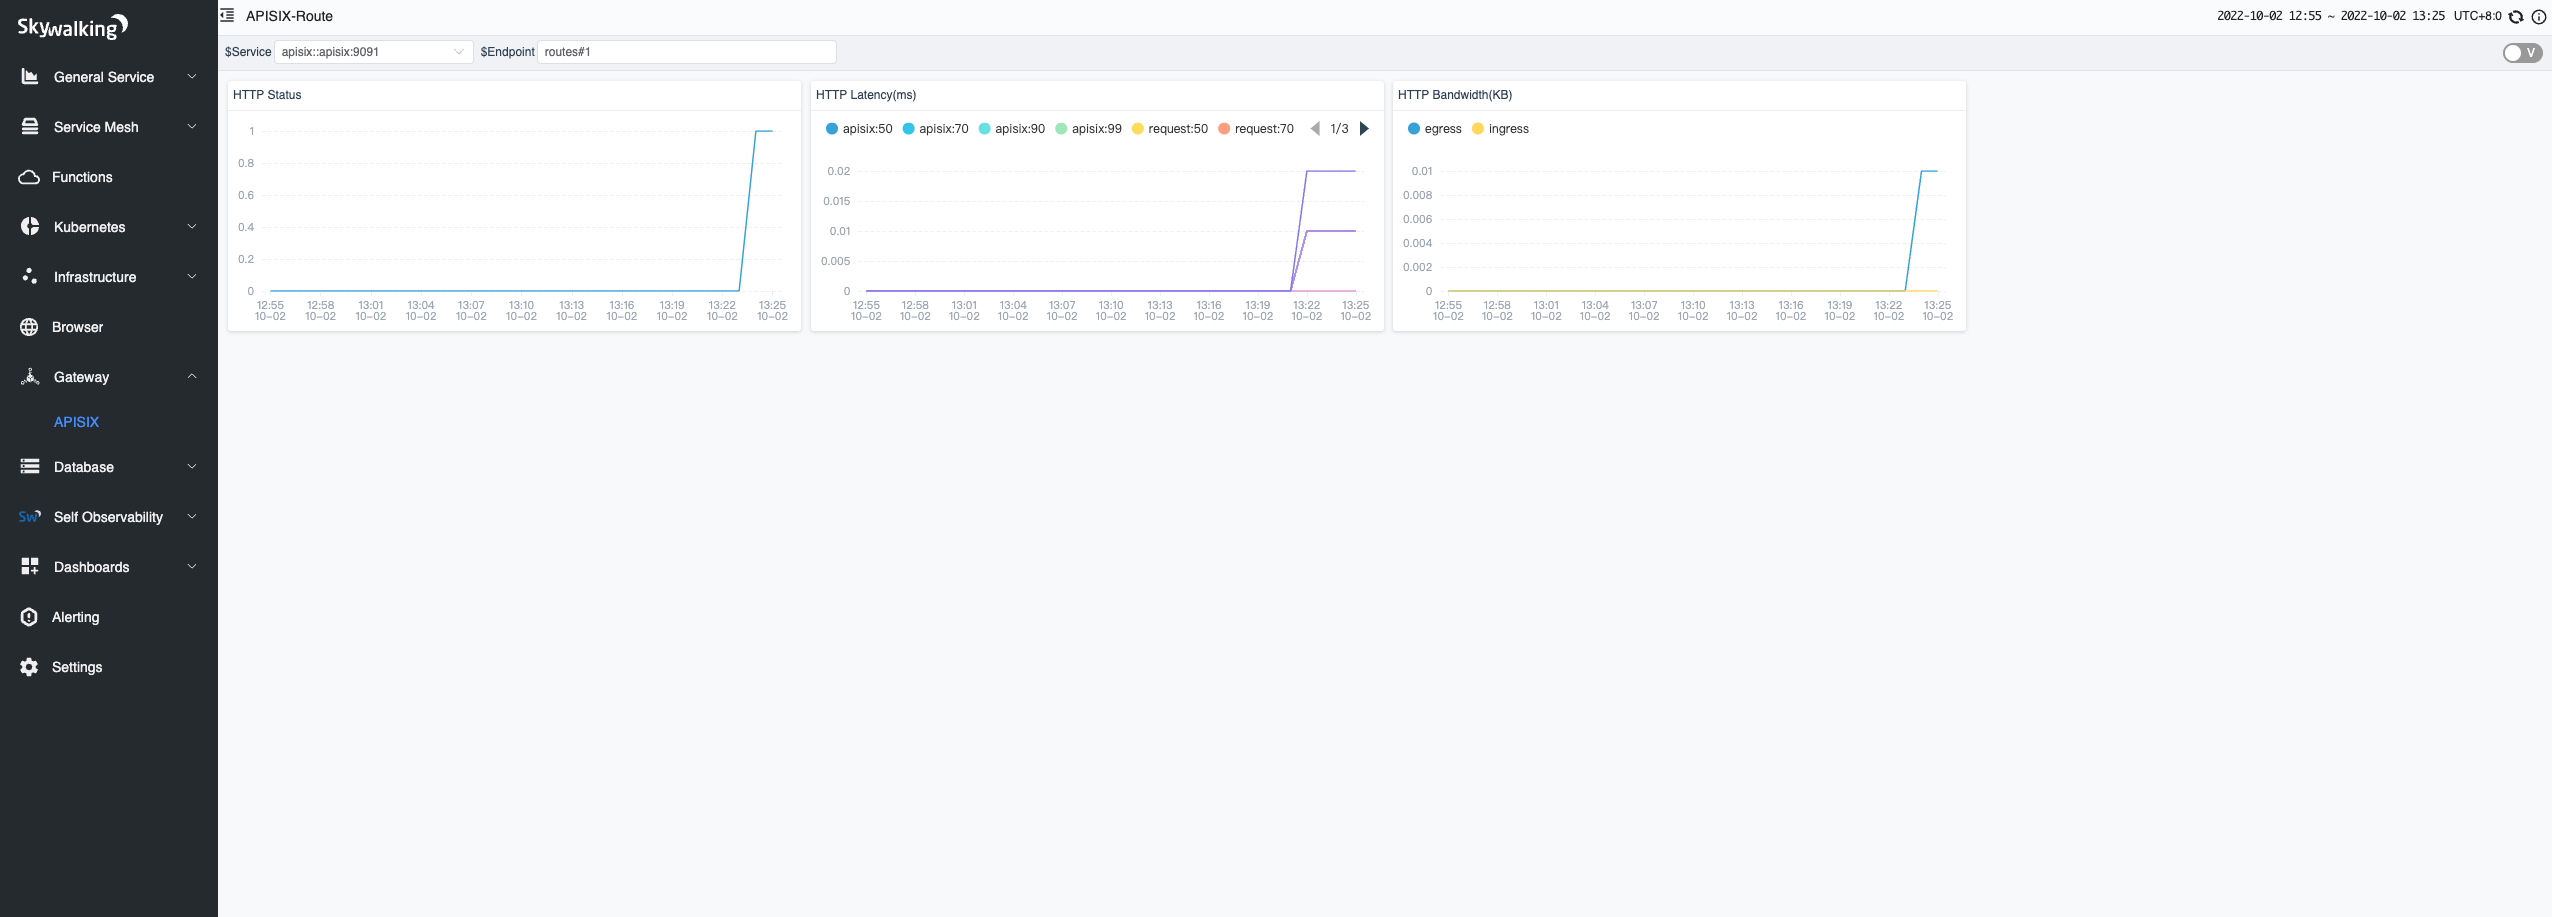Click the General Service chart icon
Screen dimensions: 2552x917
coord(30,77)
